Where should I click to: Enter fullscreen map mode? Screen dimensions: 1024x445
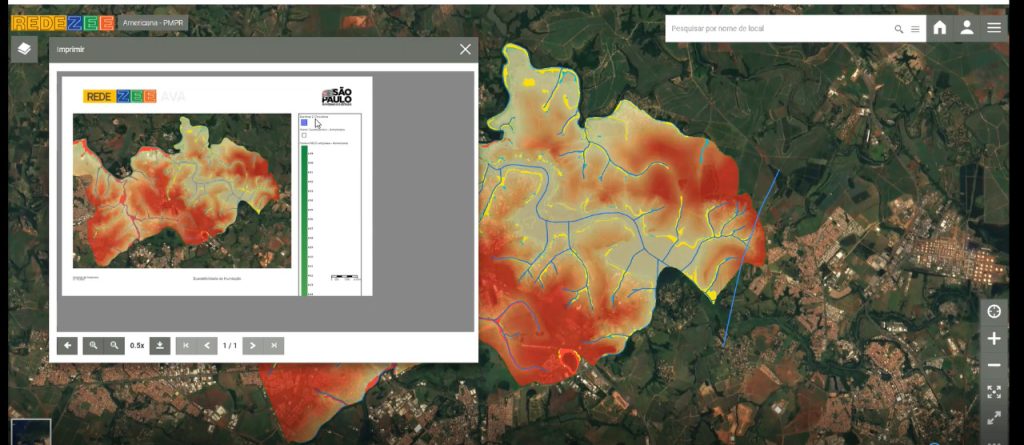tap(994, 418)
